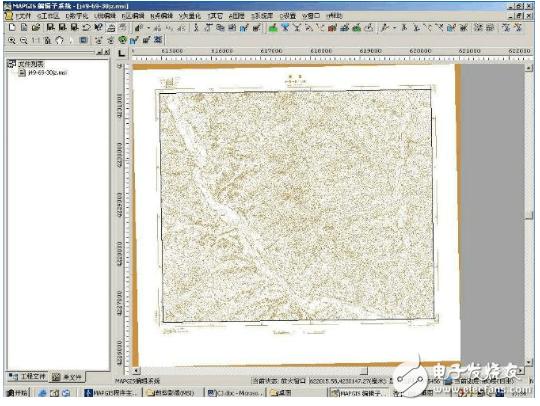Open the 设置 (Settings) menu
The width and height of the screenshot is (540, 406).
[288, 16]
